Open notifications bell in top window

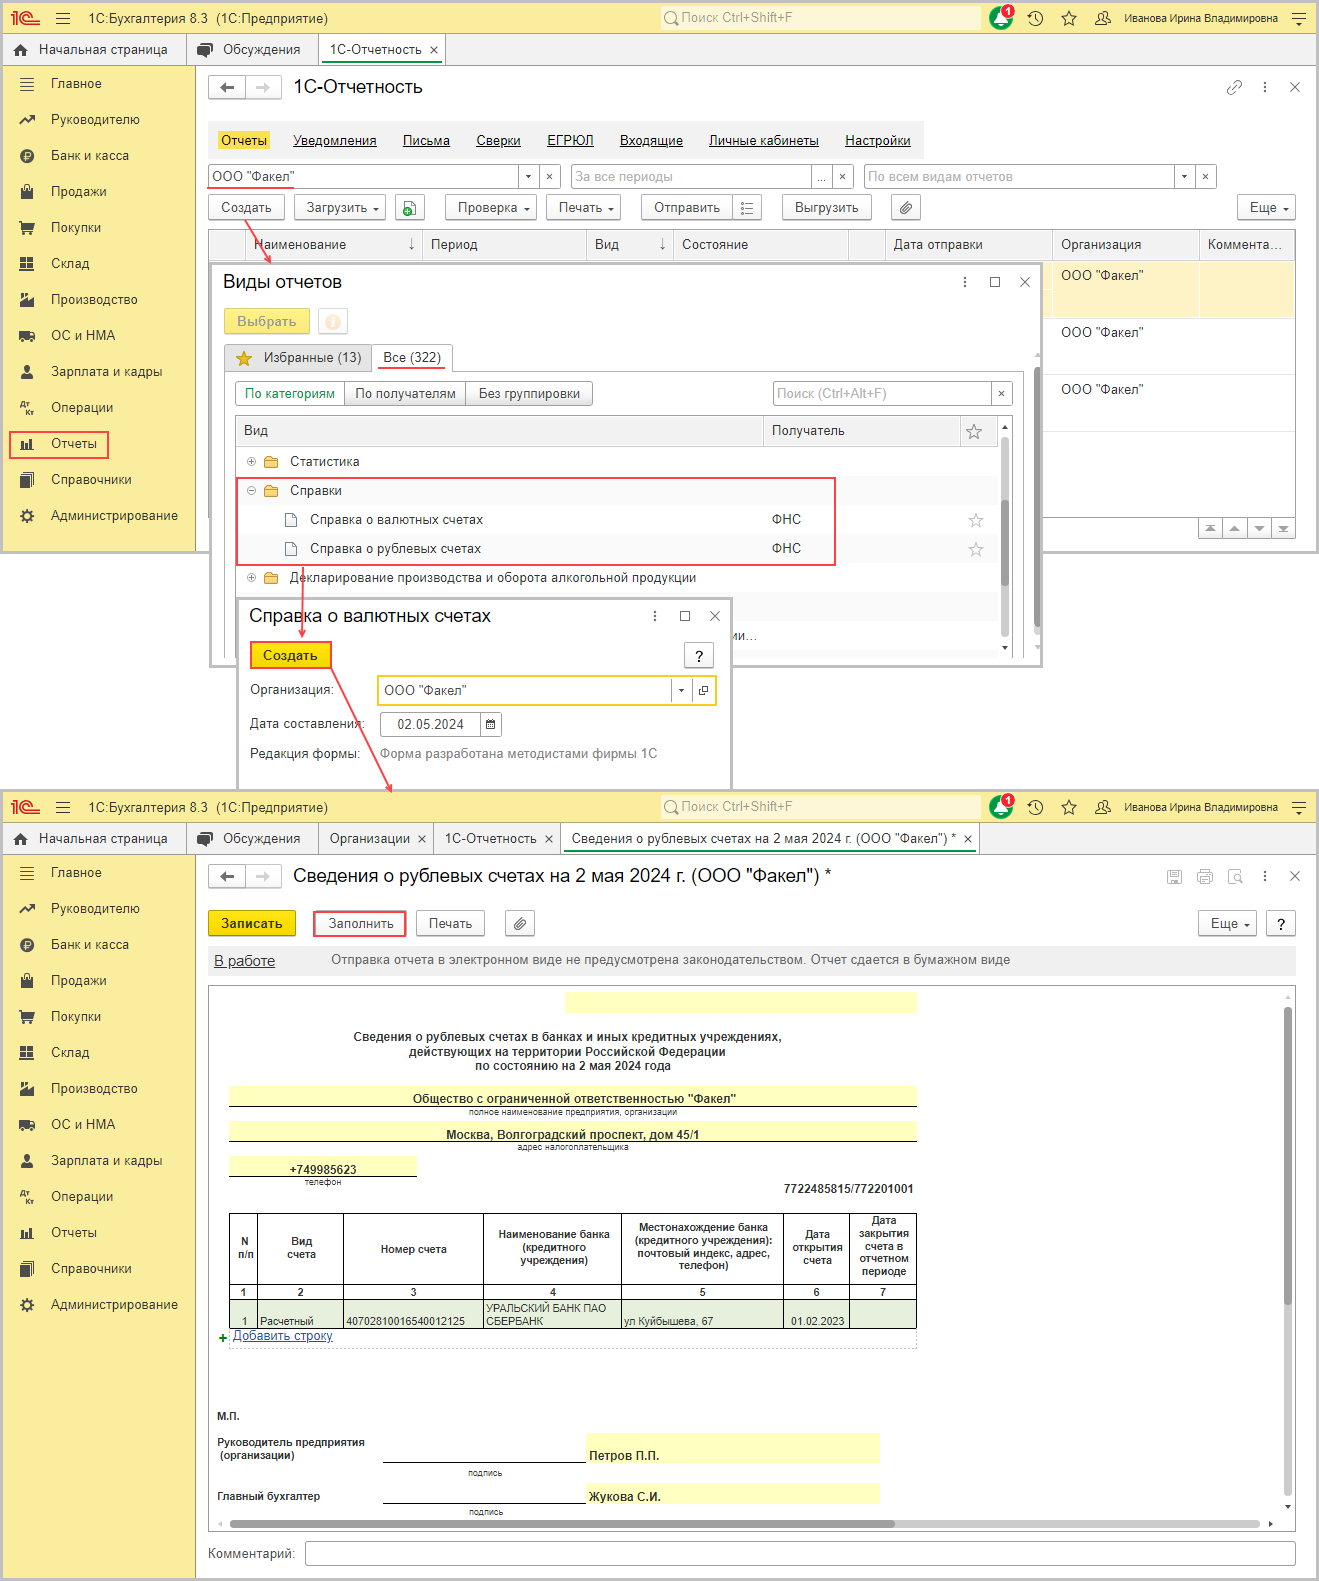[1001, 18]
